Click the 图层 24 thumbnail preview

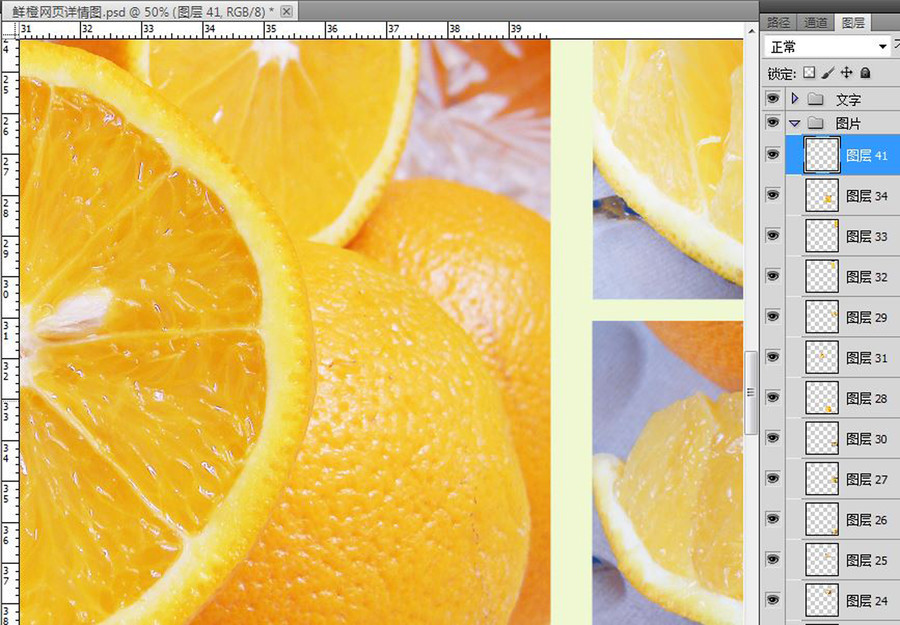tap(822, 600)
